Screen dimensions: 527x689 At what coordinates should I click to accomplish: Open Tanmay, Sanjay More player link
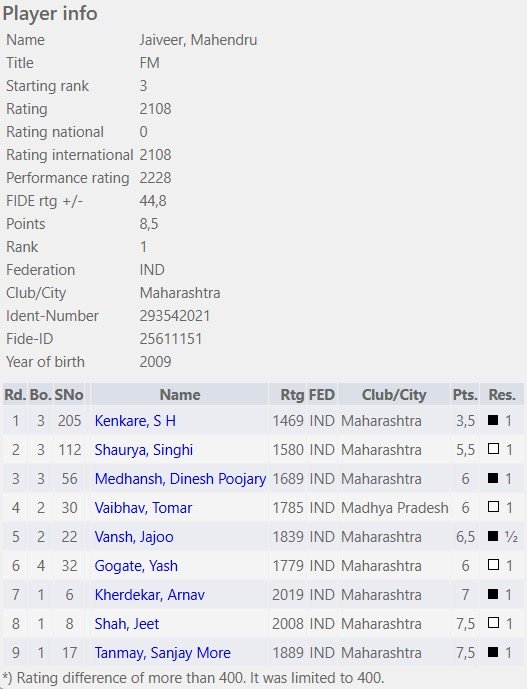tap(162, 653)
